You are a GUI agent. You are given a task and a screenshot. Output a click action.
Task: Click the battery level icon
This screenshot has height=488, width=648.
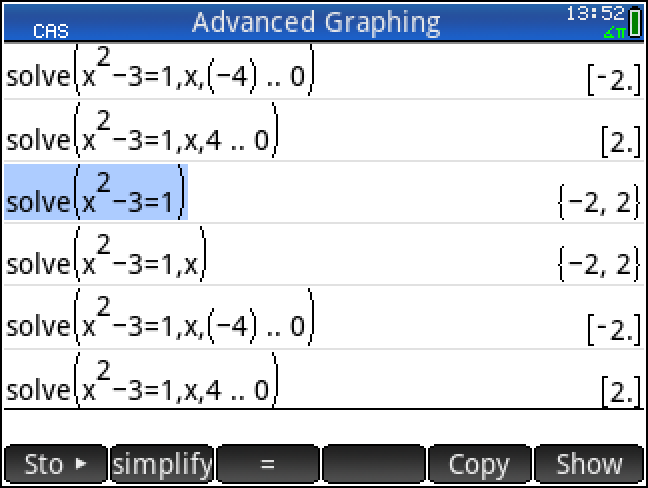click(635, 22)
